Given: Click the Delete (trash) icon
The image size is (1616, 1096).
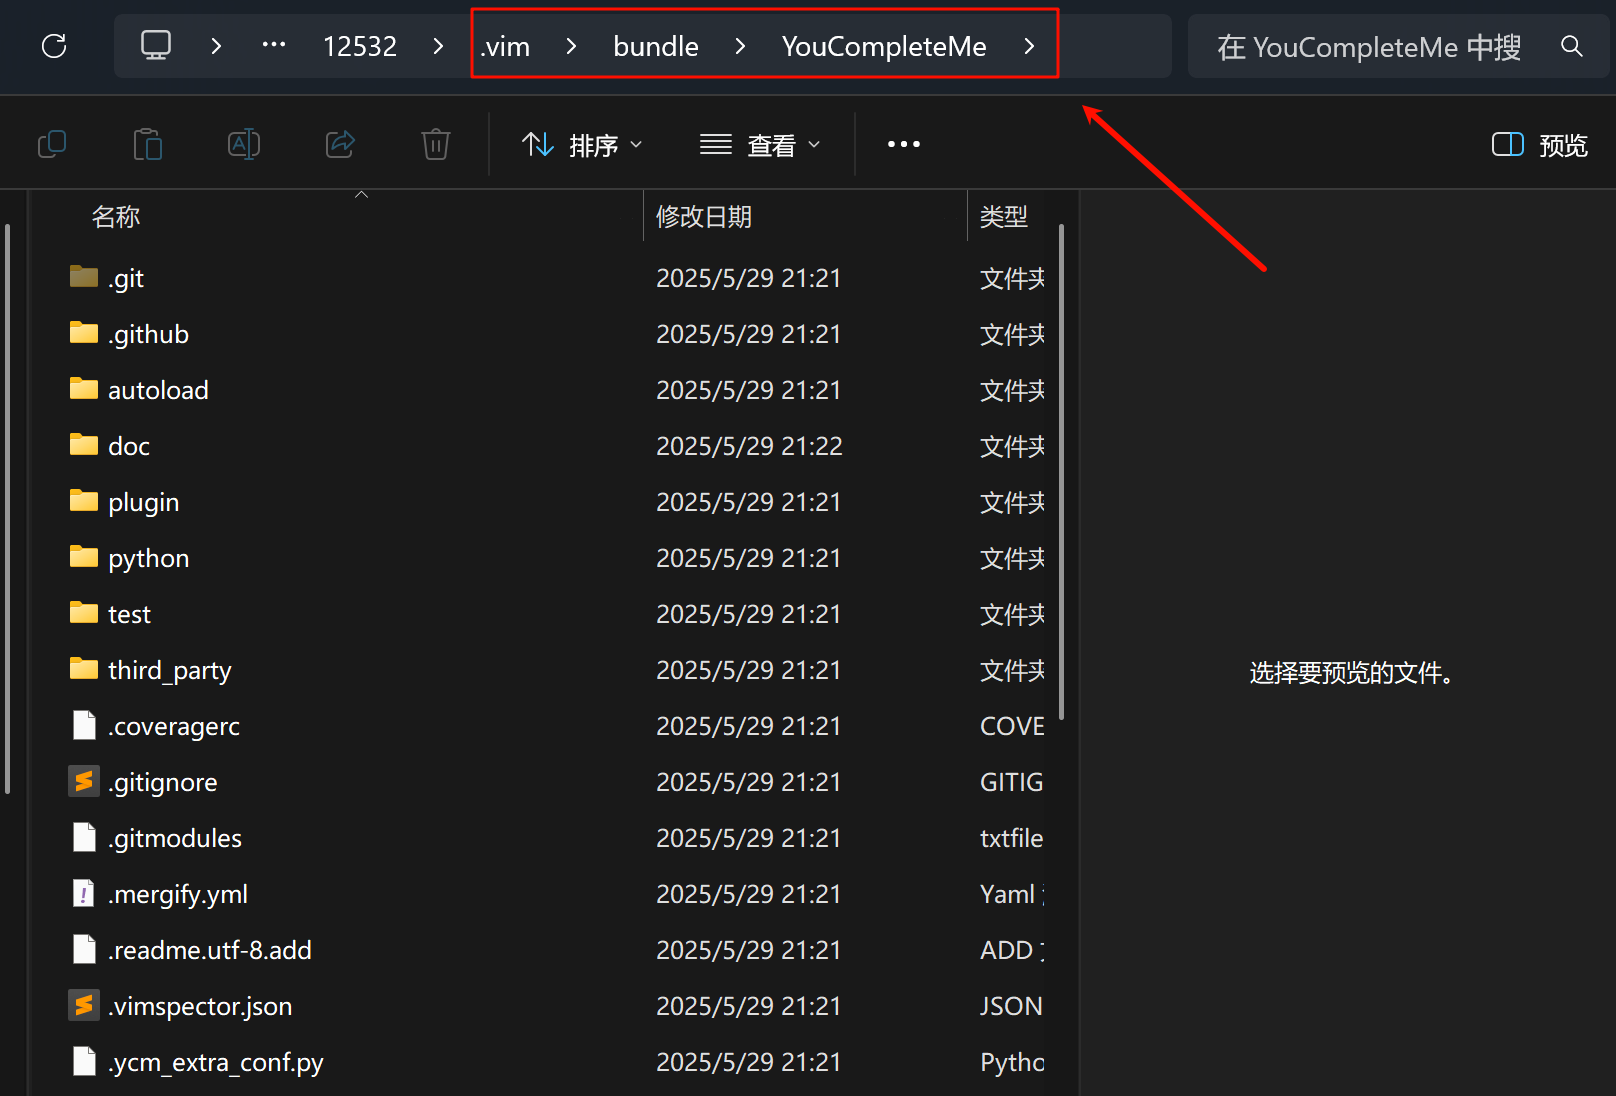Looking at the screenshot, I should [x=435, y=143].
